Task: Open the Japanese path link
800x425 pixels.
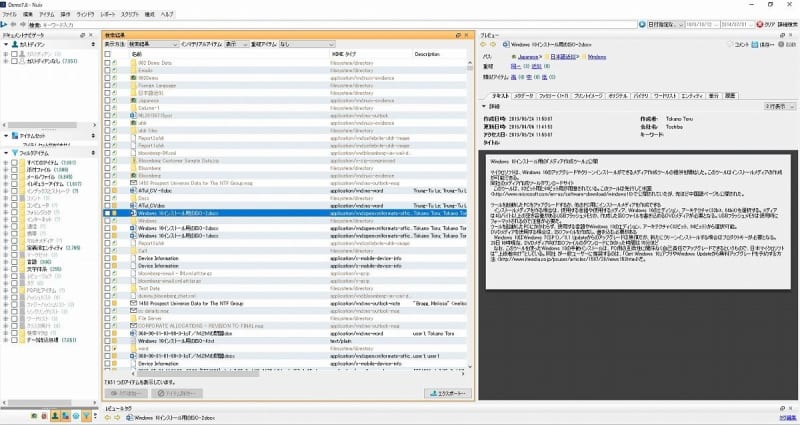Action: coord(528,57)
